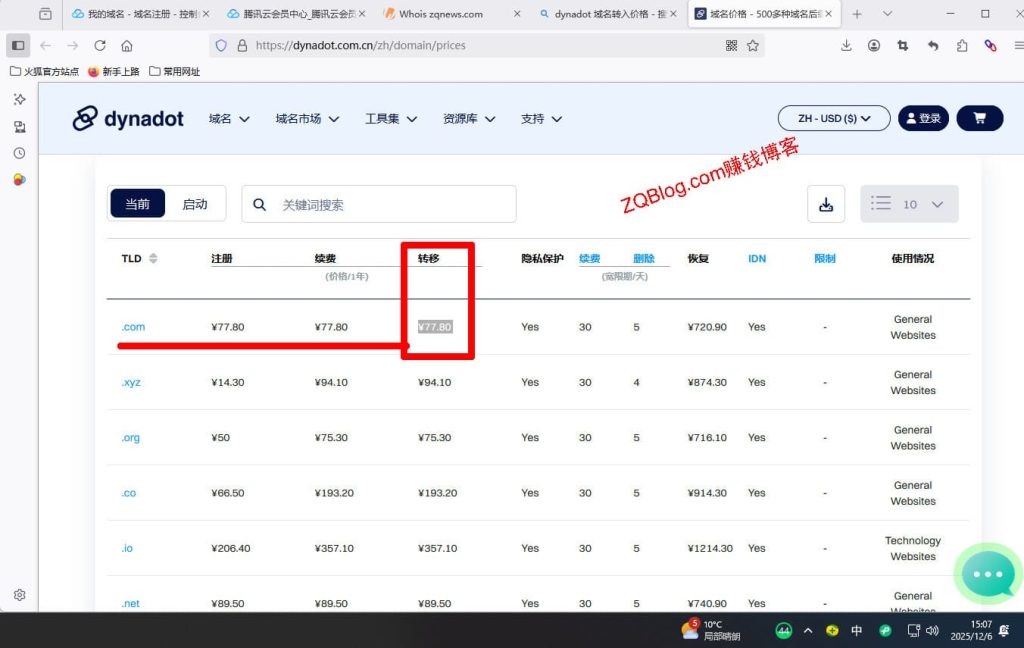The height and width of the screenshot is (648, 1024).
Task: Open the Windows taskbar weather widget
Action: click(710, 630)
